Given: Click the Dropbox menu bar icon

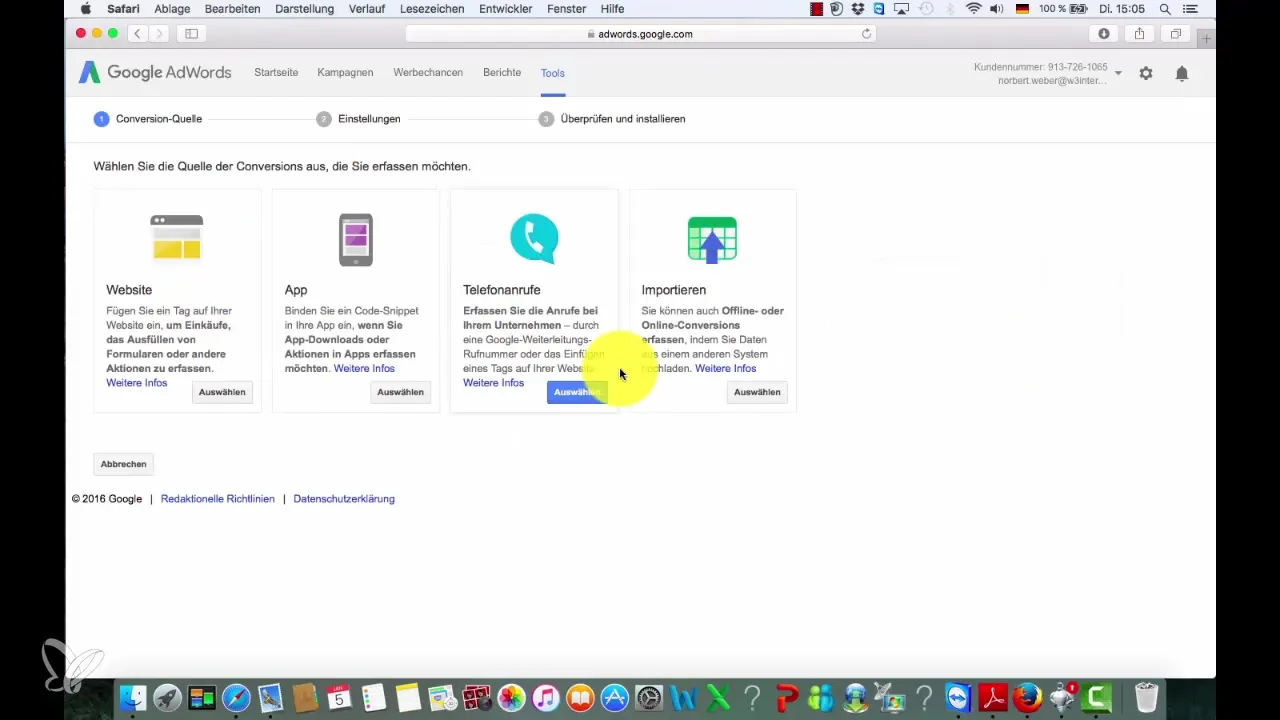Looking at the screenshot, I should click(x=857, y=8).
